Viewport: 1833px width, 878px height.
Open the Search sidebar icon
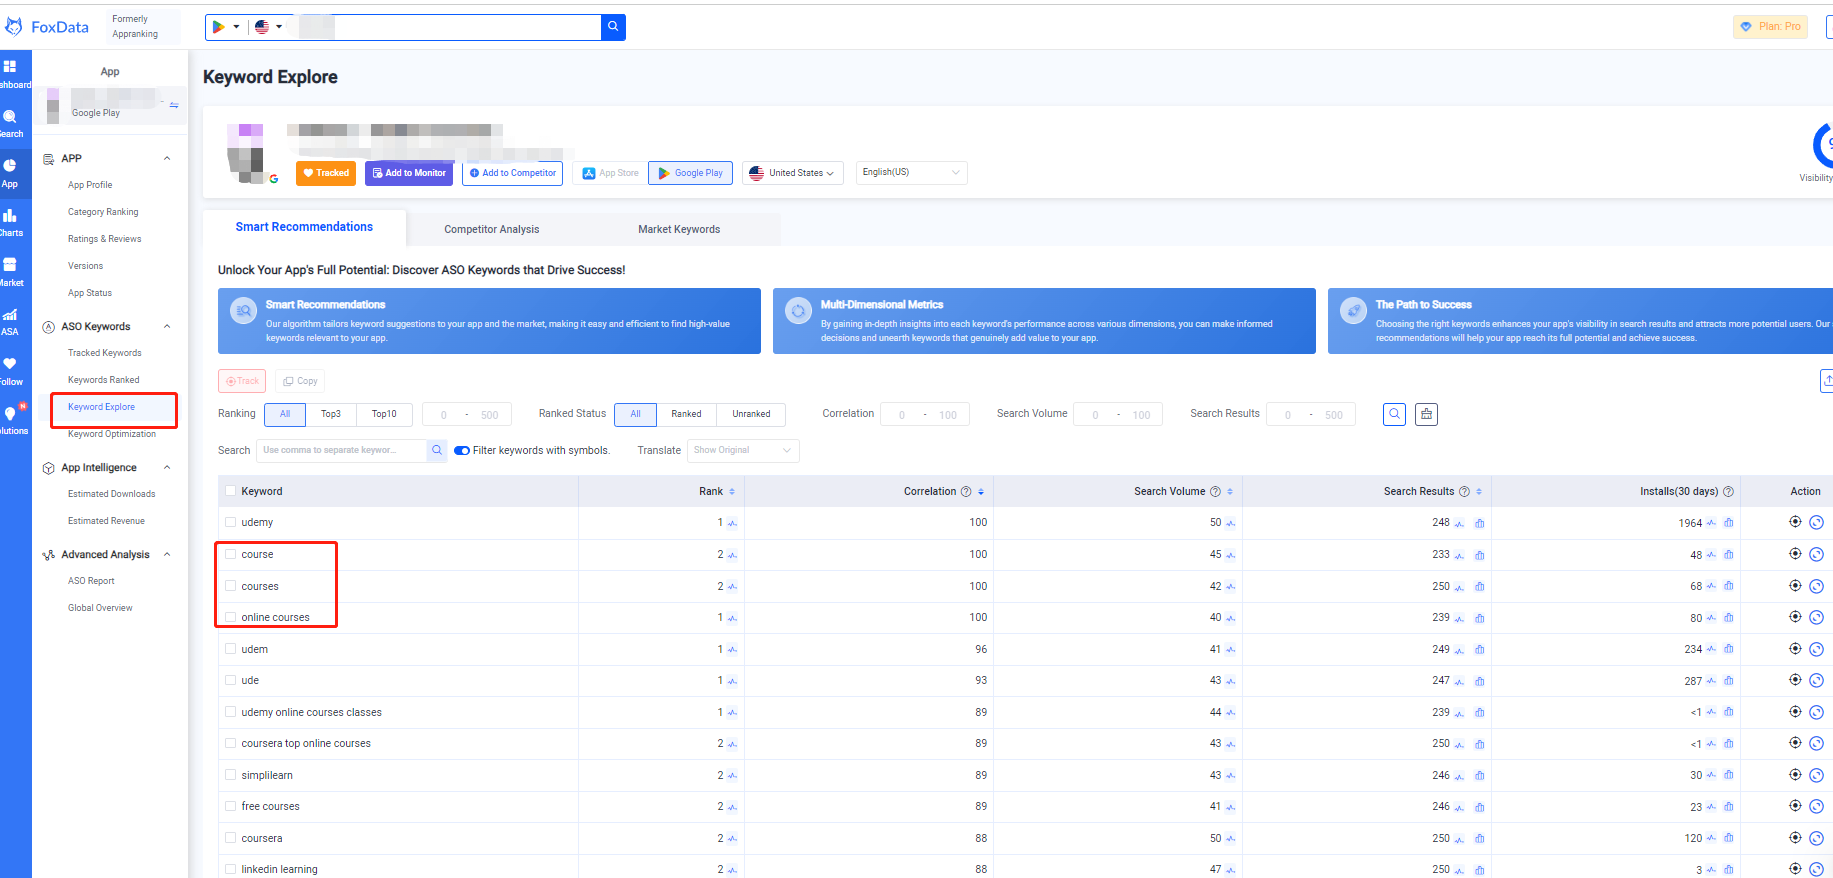point(10,123)
